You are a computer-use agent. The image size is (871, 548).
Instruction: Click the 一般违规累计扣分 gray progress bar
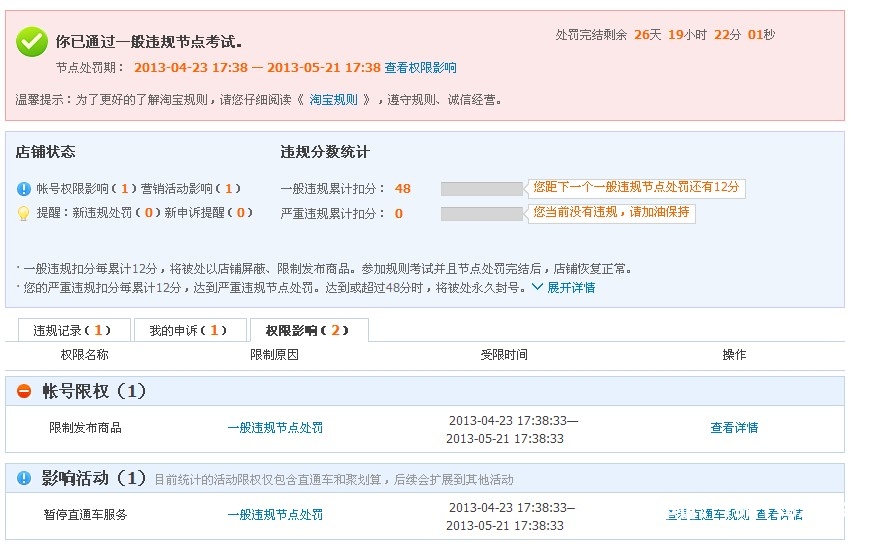481,189
